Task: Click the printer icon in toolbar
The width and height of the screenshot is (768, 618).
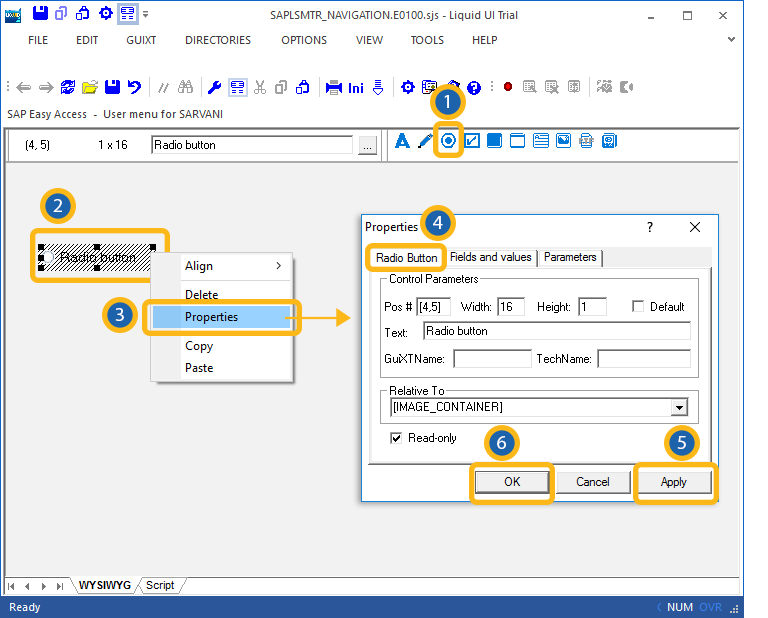Action: point(334,87)
